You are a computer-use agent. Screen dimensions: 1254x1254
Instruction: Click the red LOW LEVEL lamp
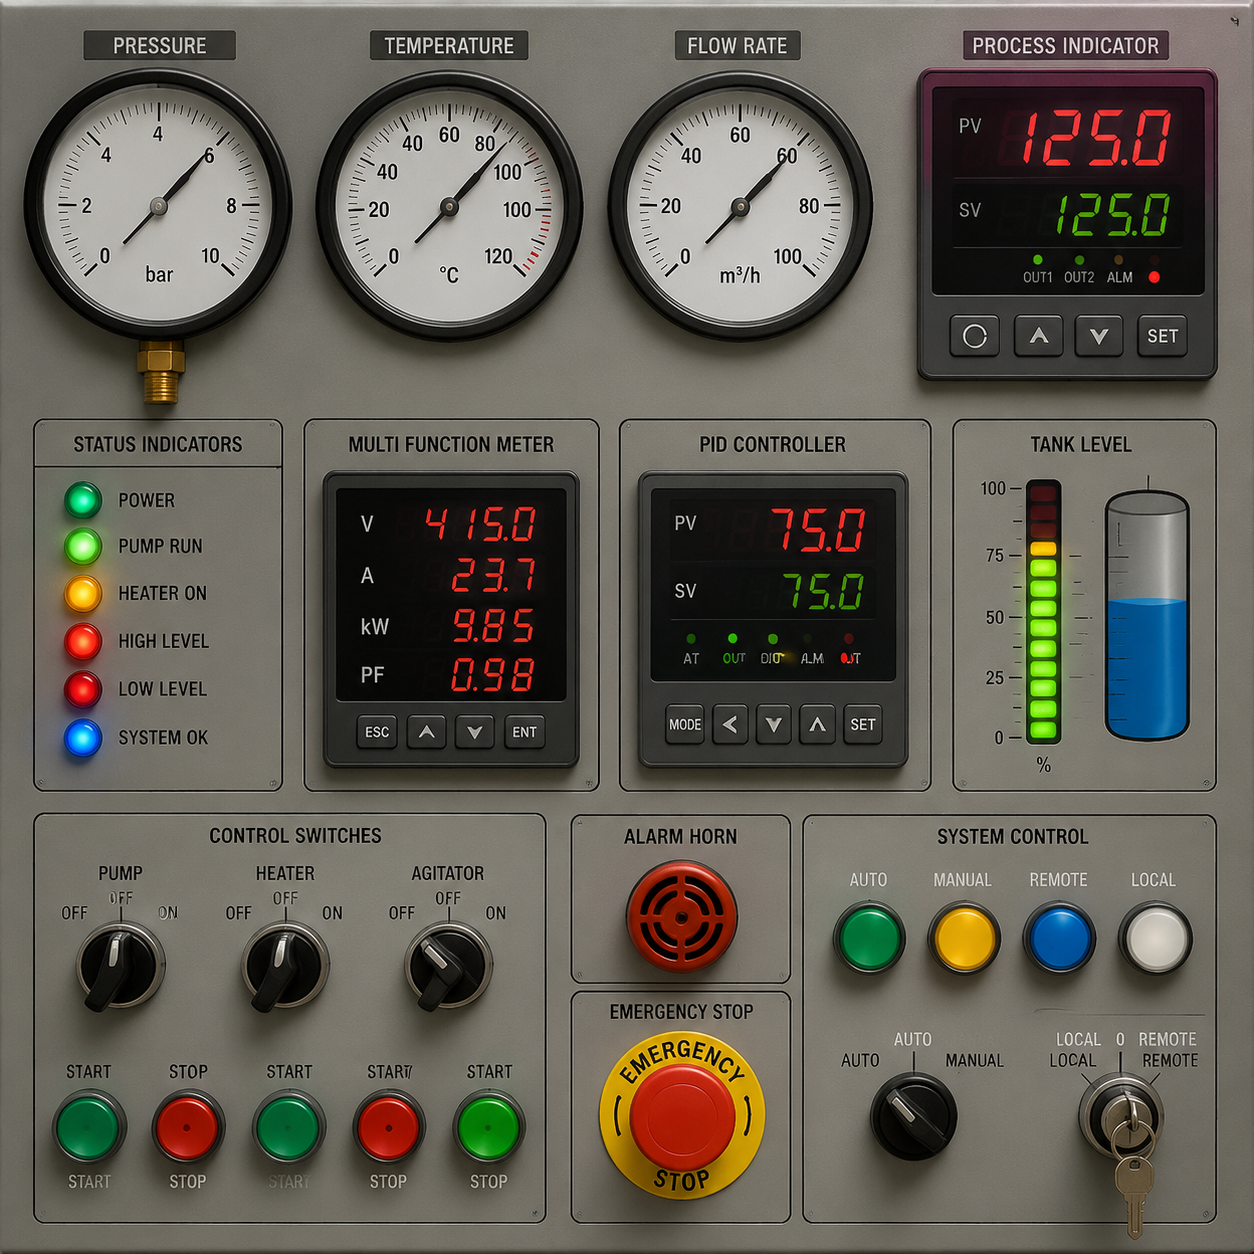(x=83, y=689)
